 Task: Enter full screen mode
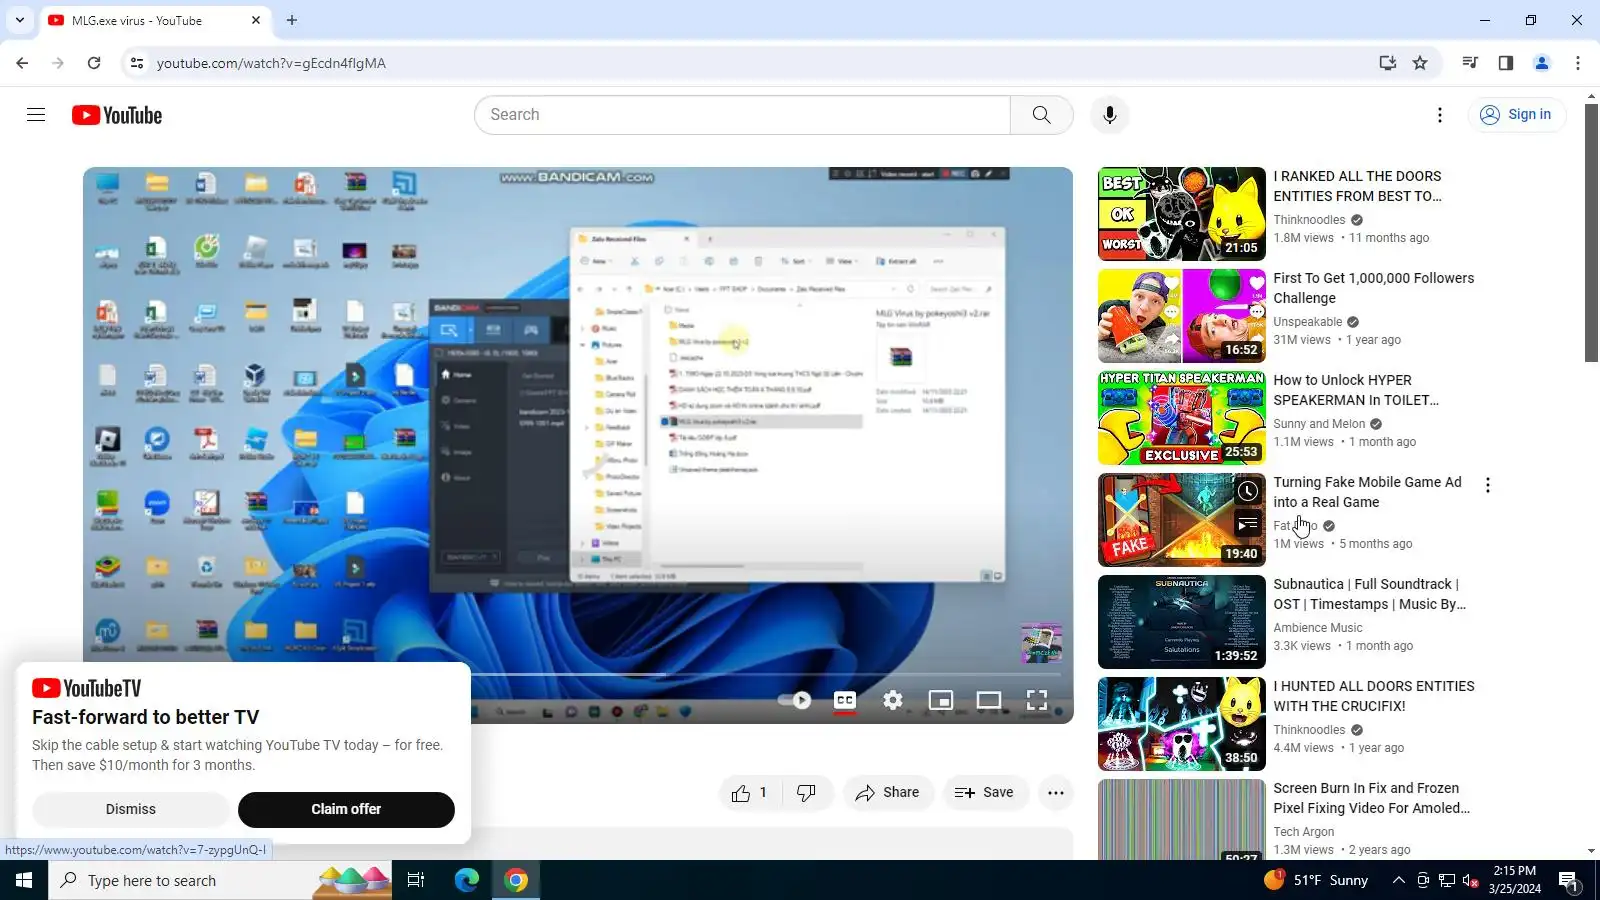pos(1037,700)
